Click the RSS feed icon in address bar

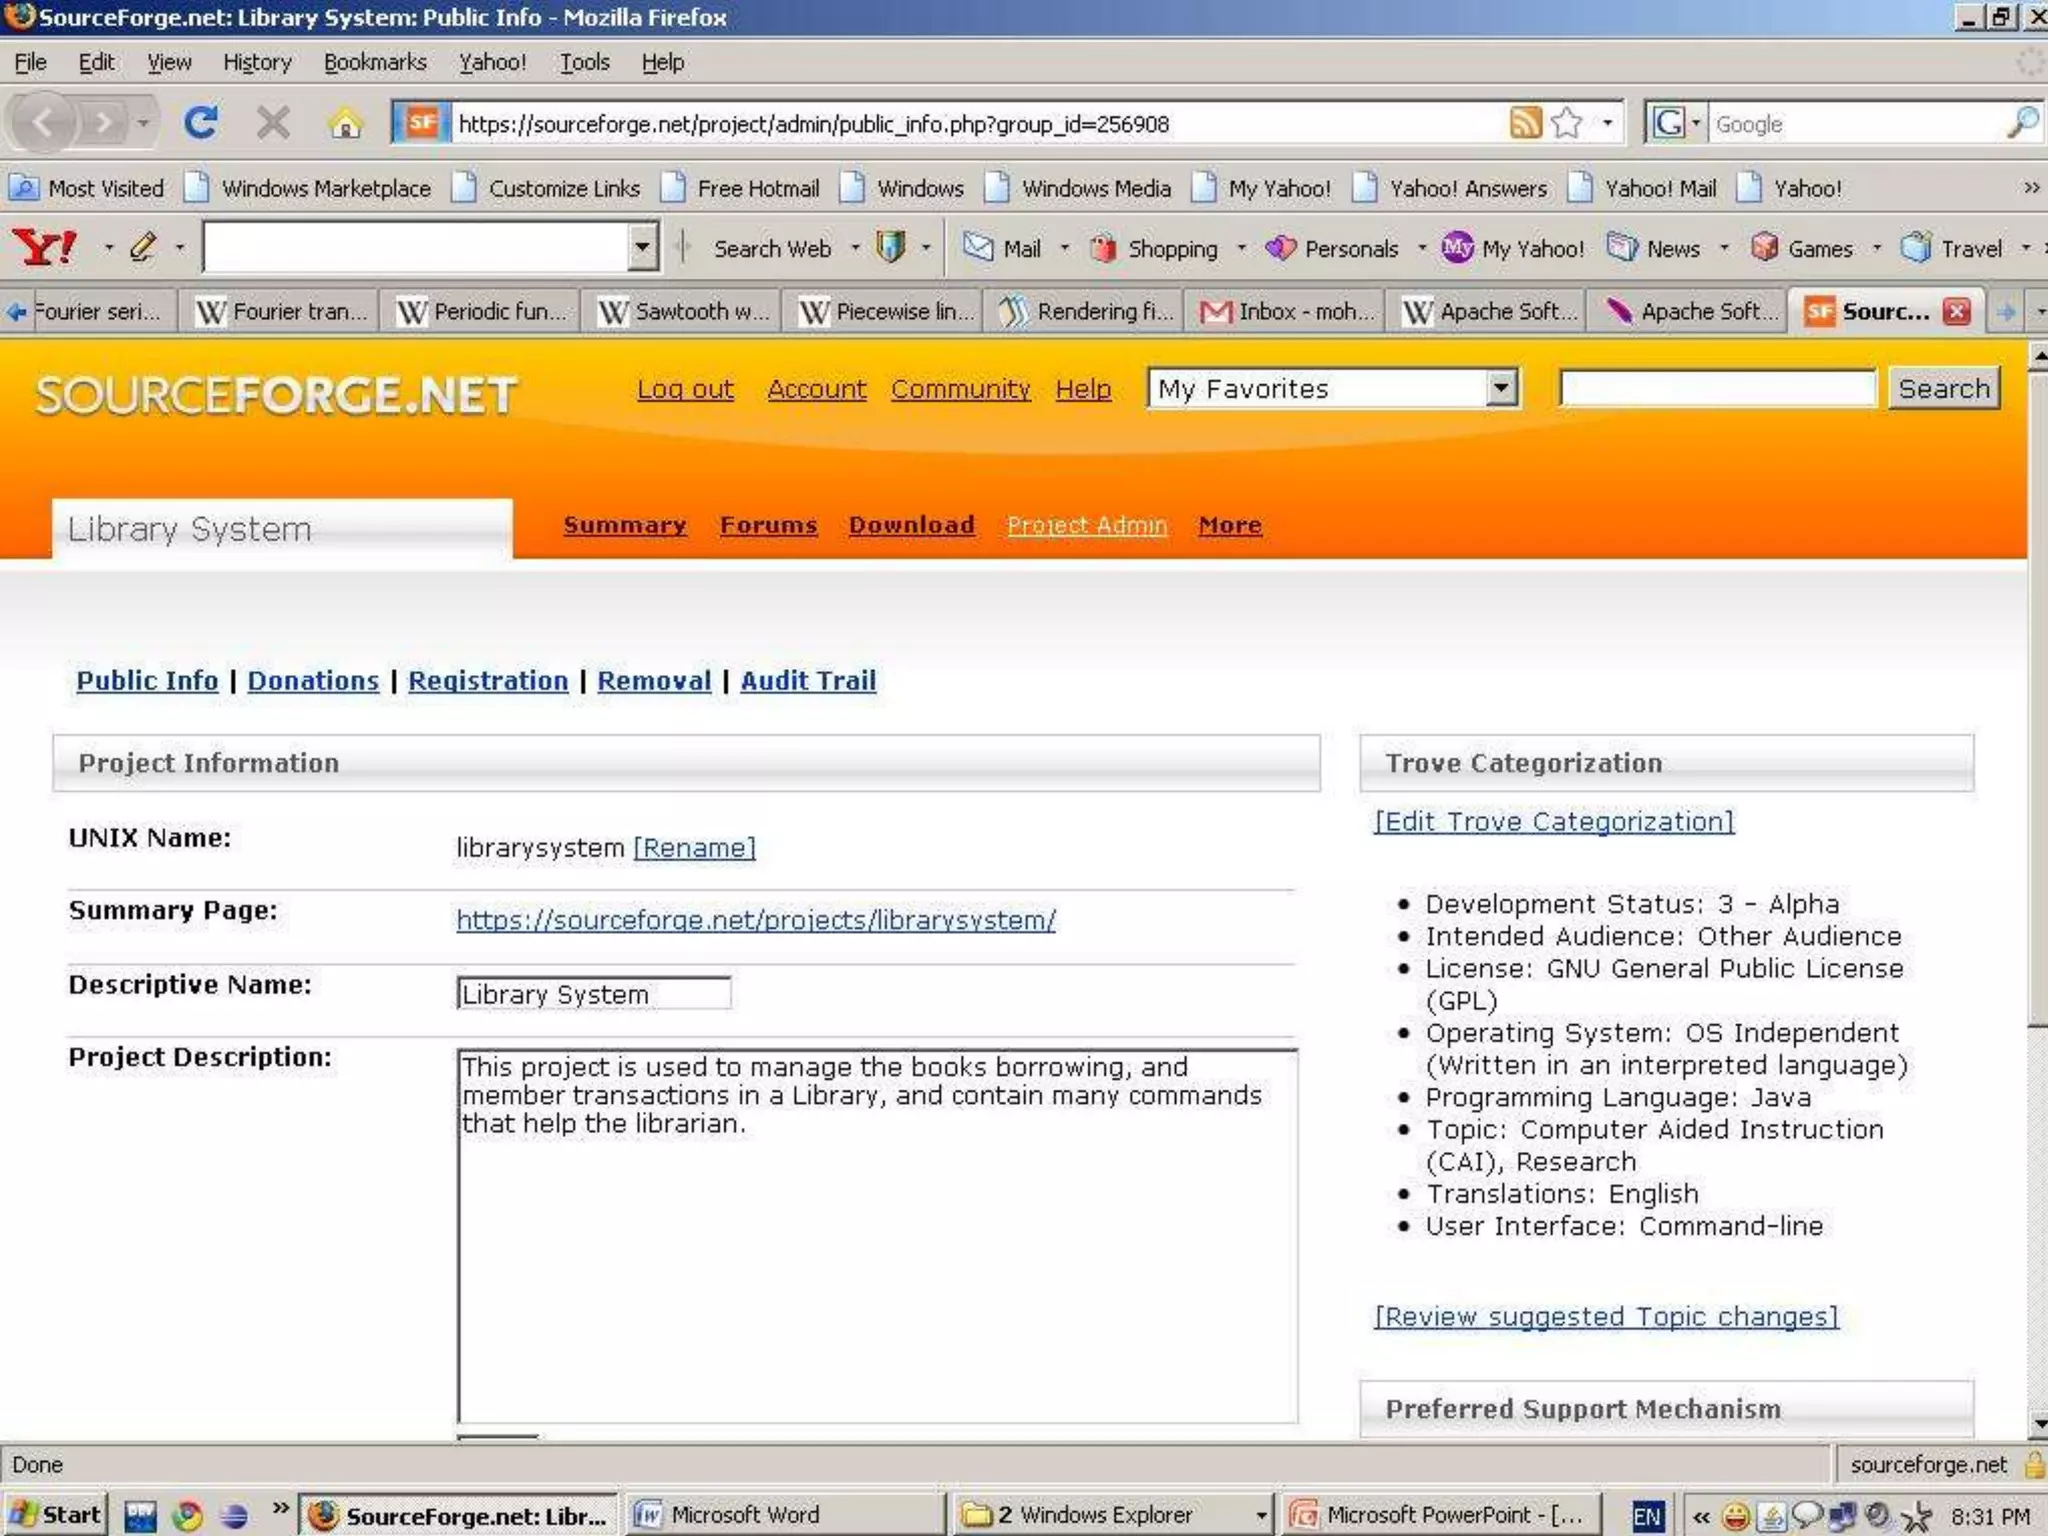click(x=1525, y=123)
